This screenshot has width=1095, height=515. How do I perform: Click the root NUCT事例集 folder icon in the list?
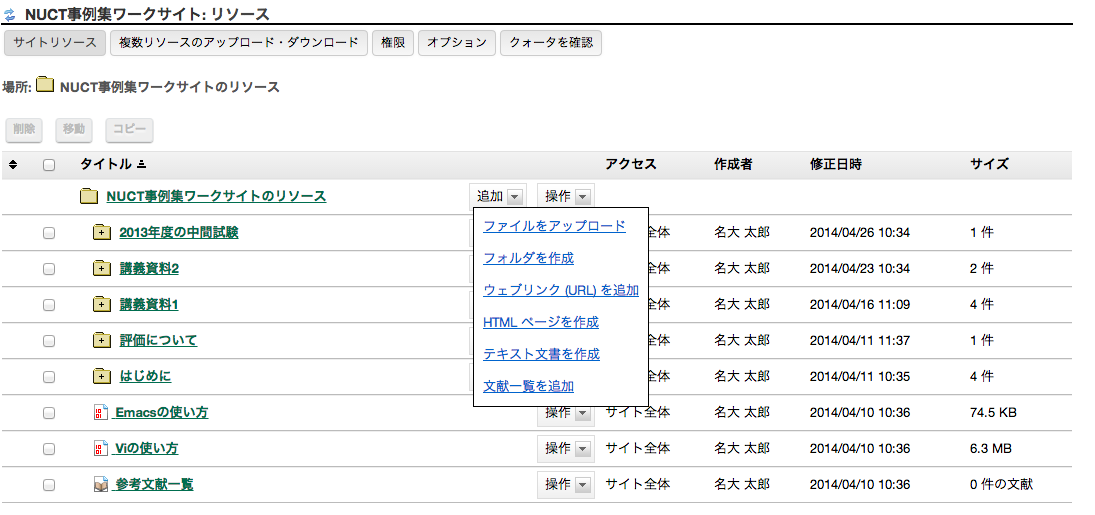89,197
